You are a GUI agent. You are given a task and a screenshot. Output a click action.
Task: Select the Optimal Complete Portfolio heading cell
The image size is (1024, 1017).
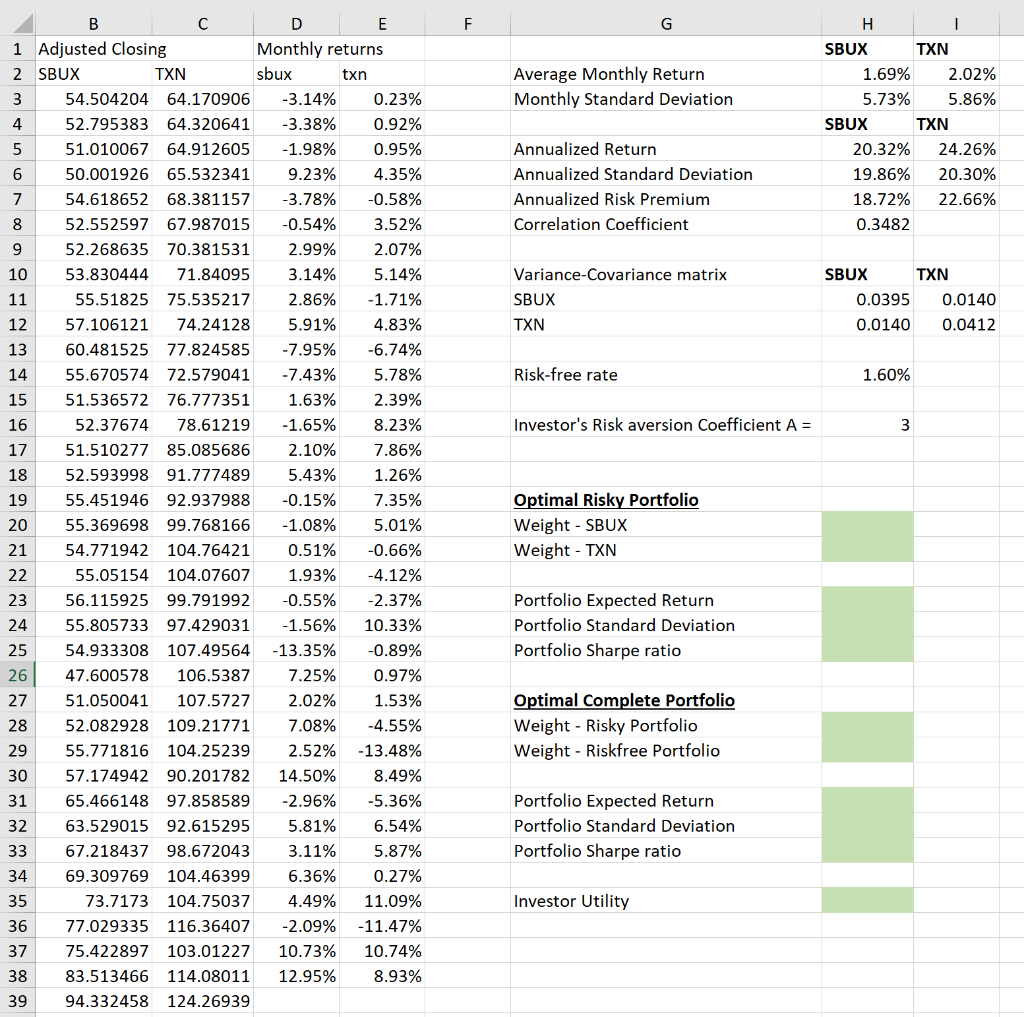pyautogui.click(x=666, y=700)
